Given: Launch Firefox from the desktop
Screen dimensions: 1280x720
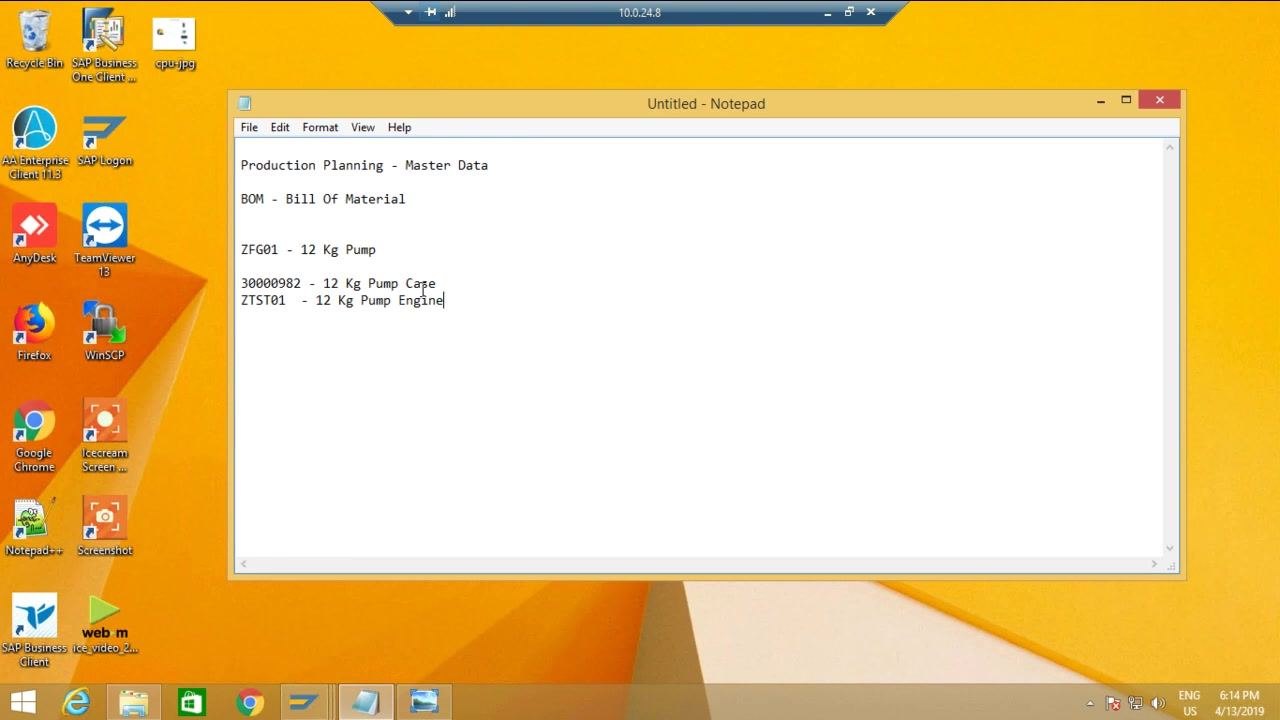Looking at the screenshot, I should 34,331.
